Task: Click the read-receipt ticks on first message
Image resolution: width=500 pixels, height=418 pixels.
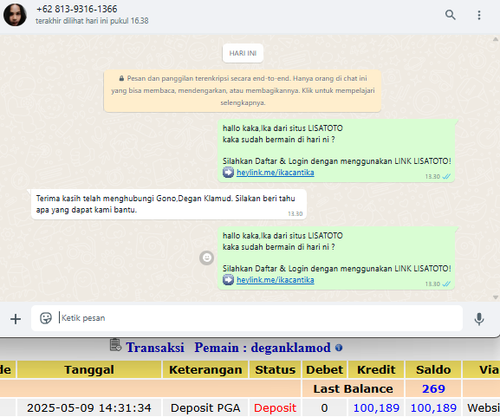Action: click(446, 176)
